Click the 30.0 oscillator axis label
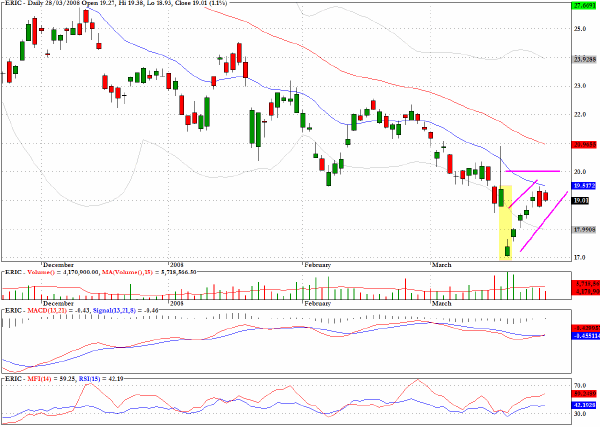Screen dimensions: 600x427 coord(580,414)
